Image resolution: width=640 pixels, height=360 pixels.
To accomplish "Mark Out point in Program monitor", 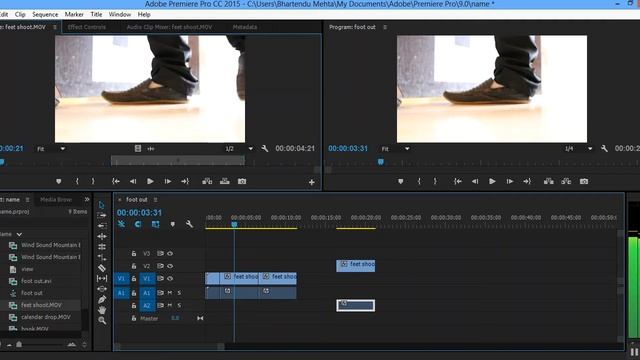I will 435,181.
